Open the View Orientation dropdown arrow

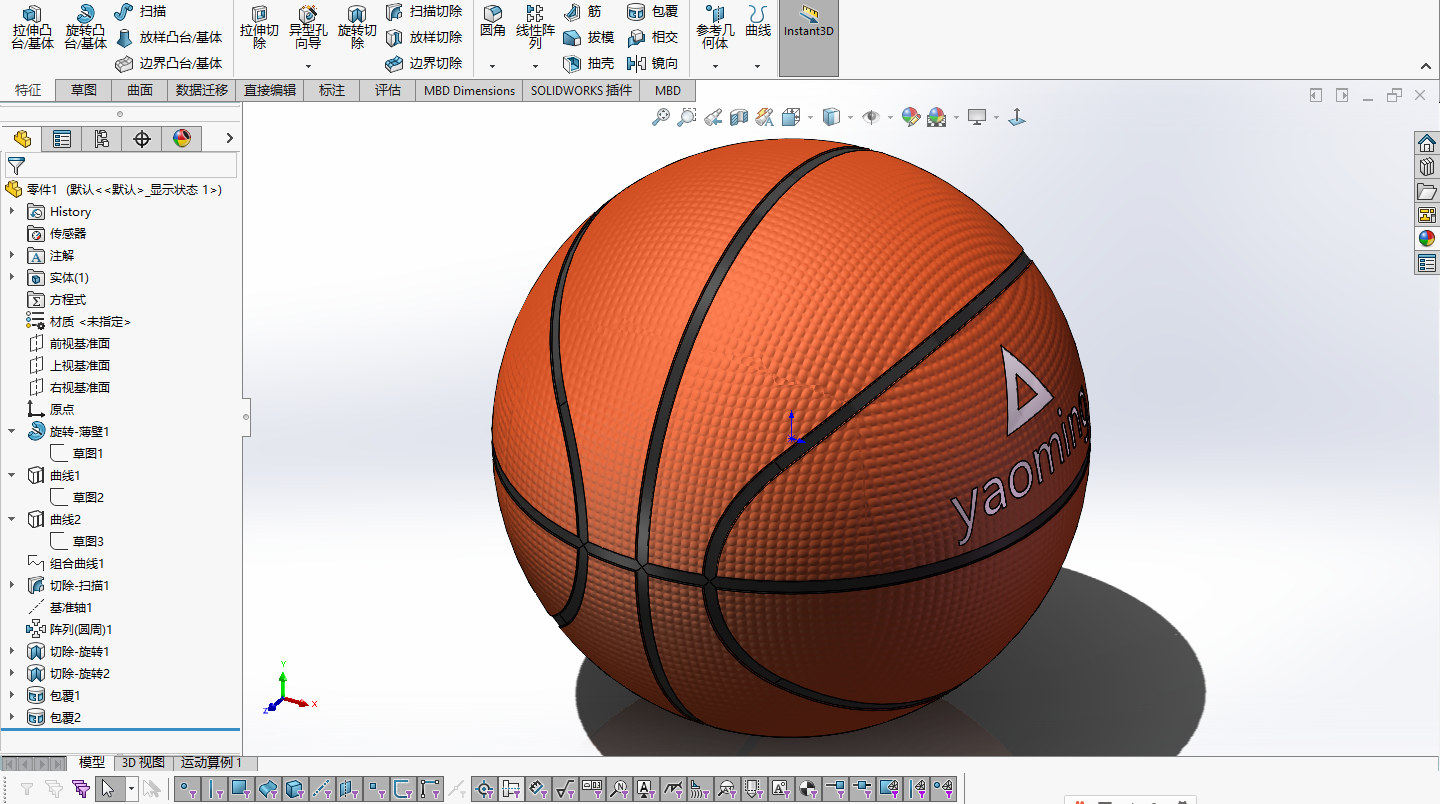click(x=811, y=117)
